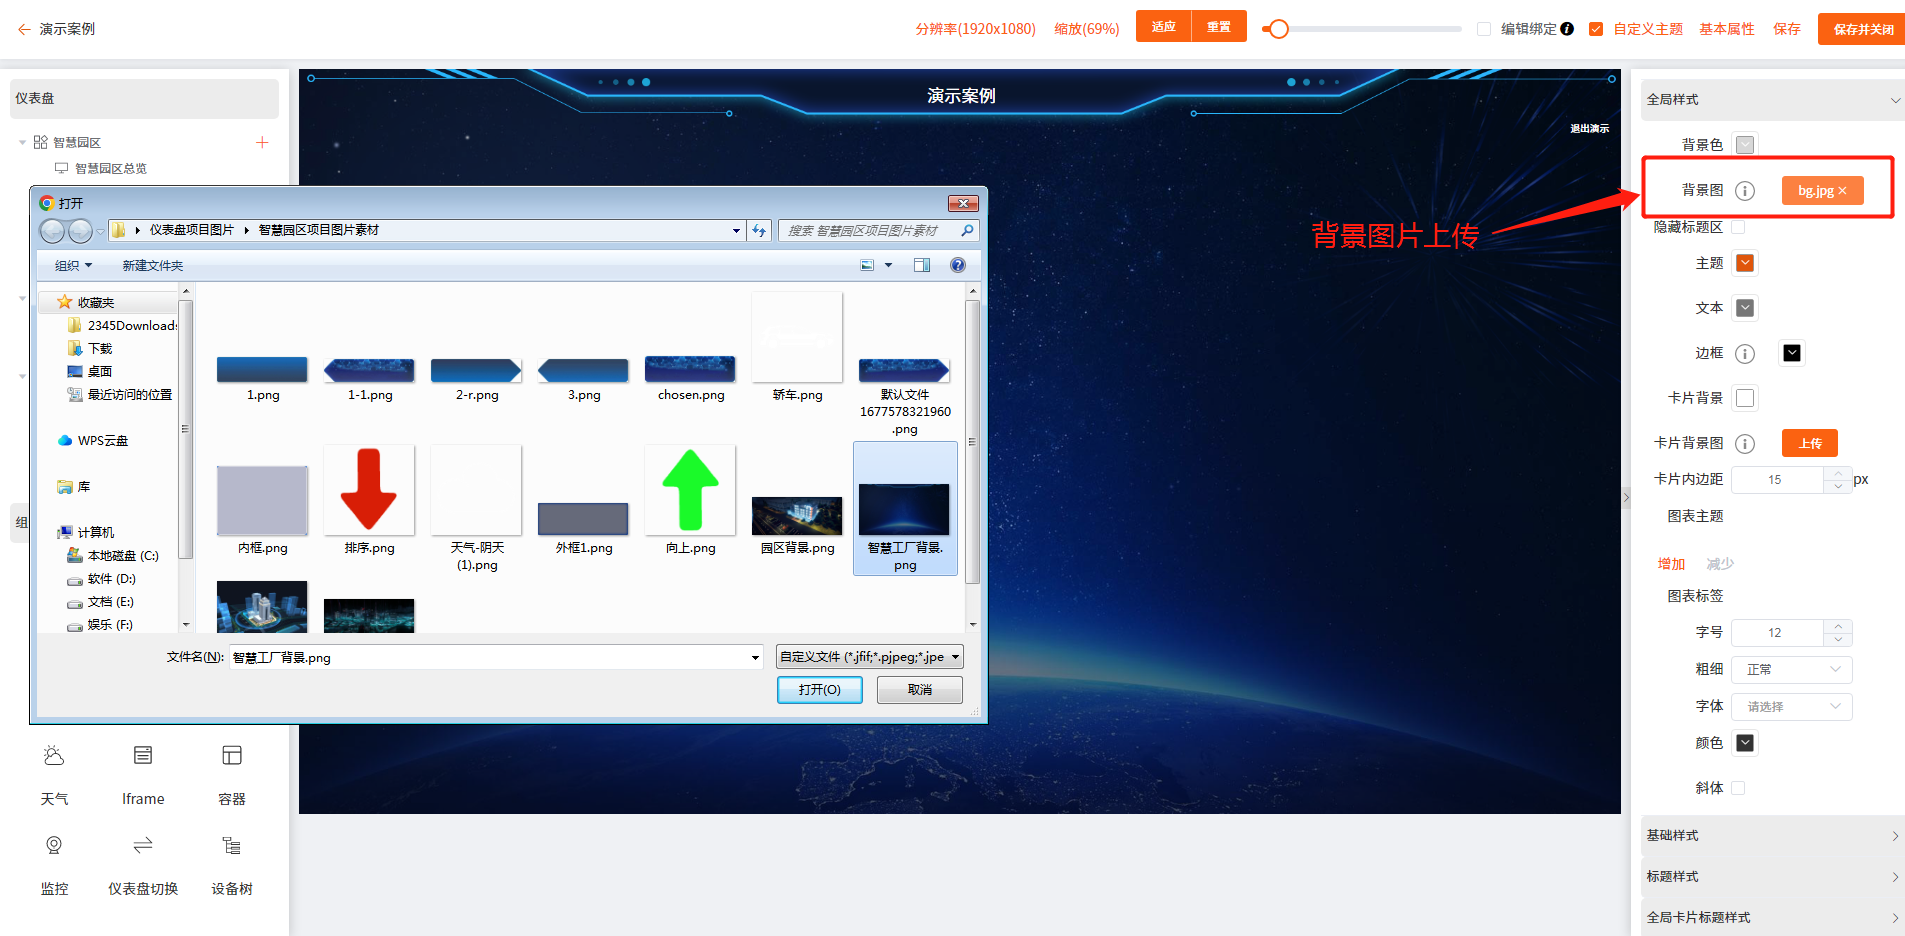Click the refresh button next to the path bar
This screenshot has width=1905, height=936.
pyautogui.click(x=759, y=231)
